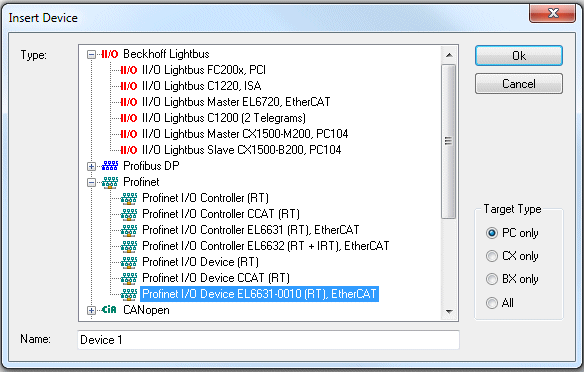Select Profinet I/O Device CCAT (RT)

[x=216, y=279]
